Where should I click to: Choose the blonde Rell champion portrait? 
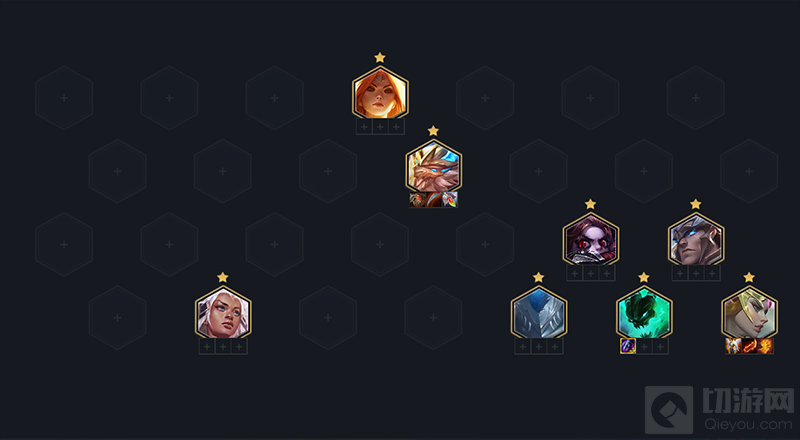point(749,313)
